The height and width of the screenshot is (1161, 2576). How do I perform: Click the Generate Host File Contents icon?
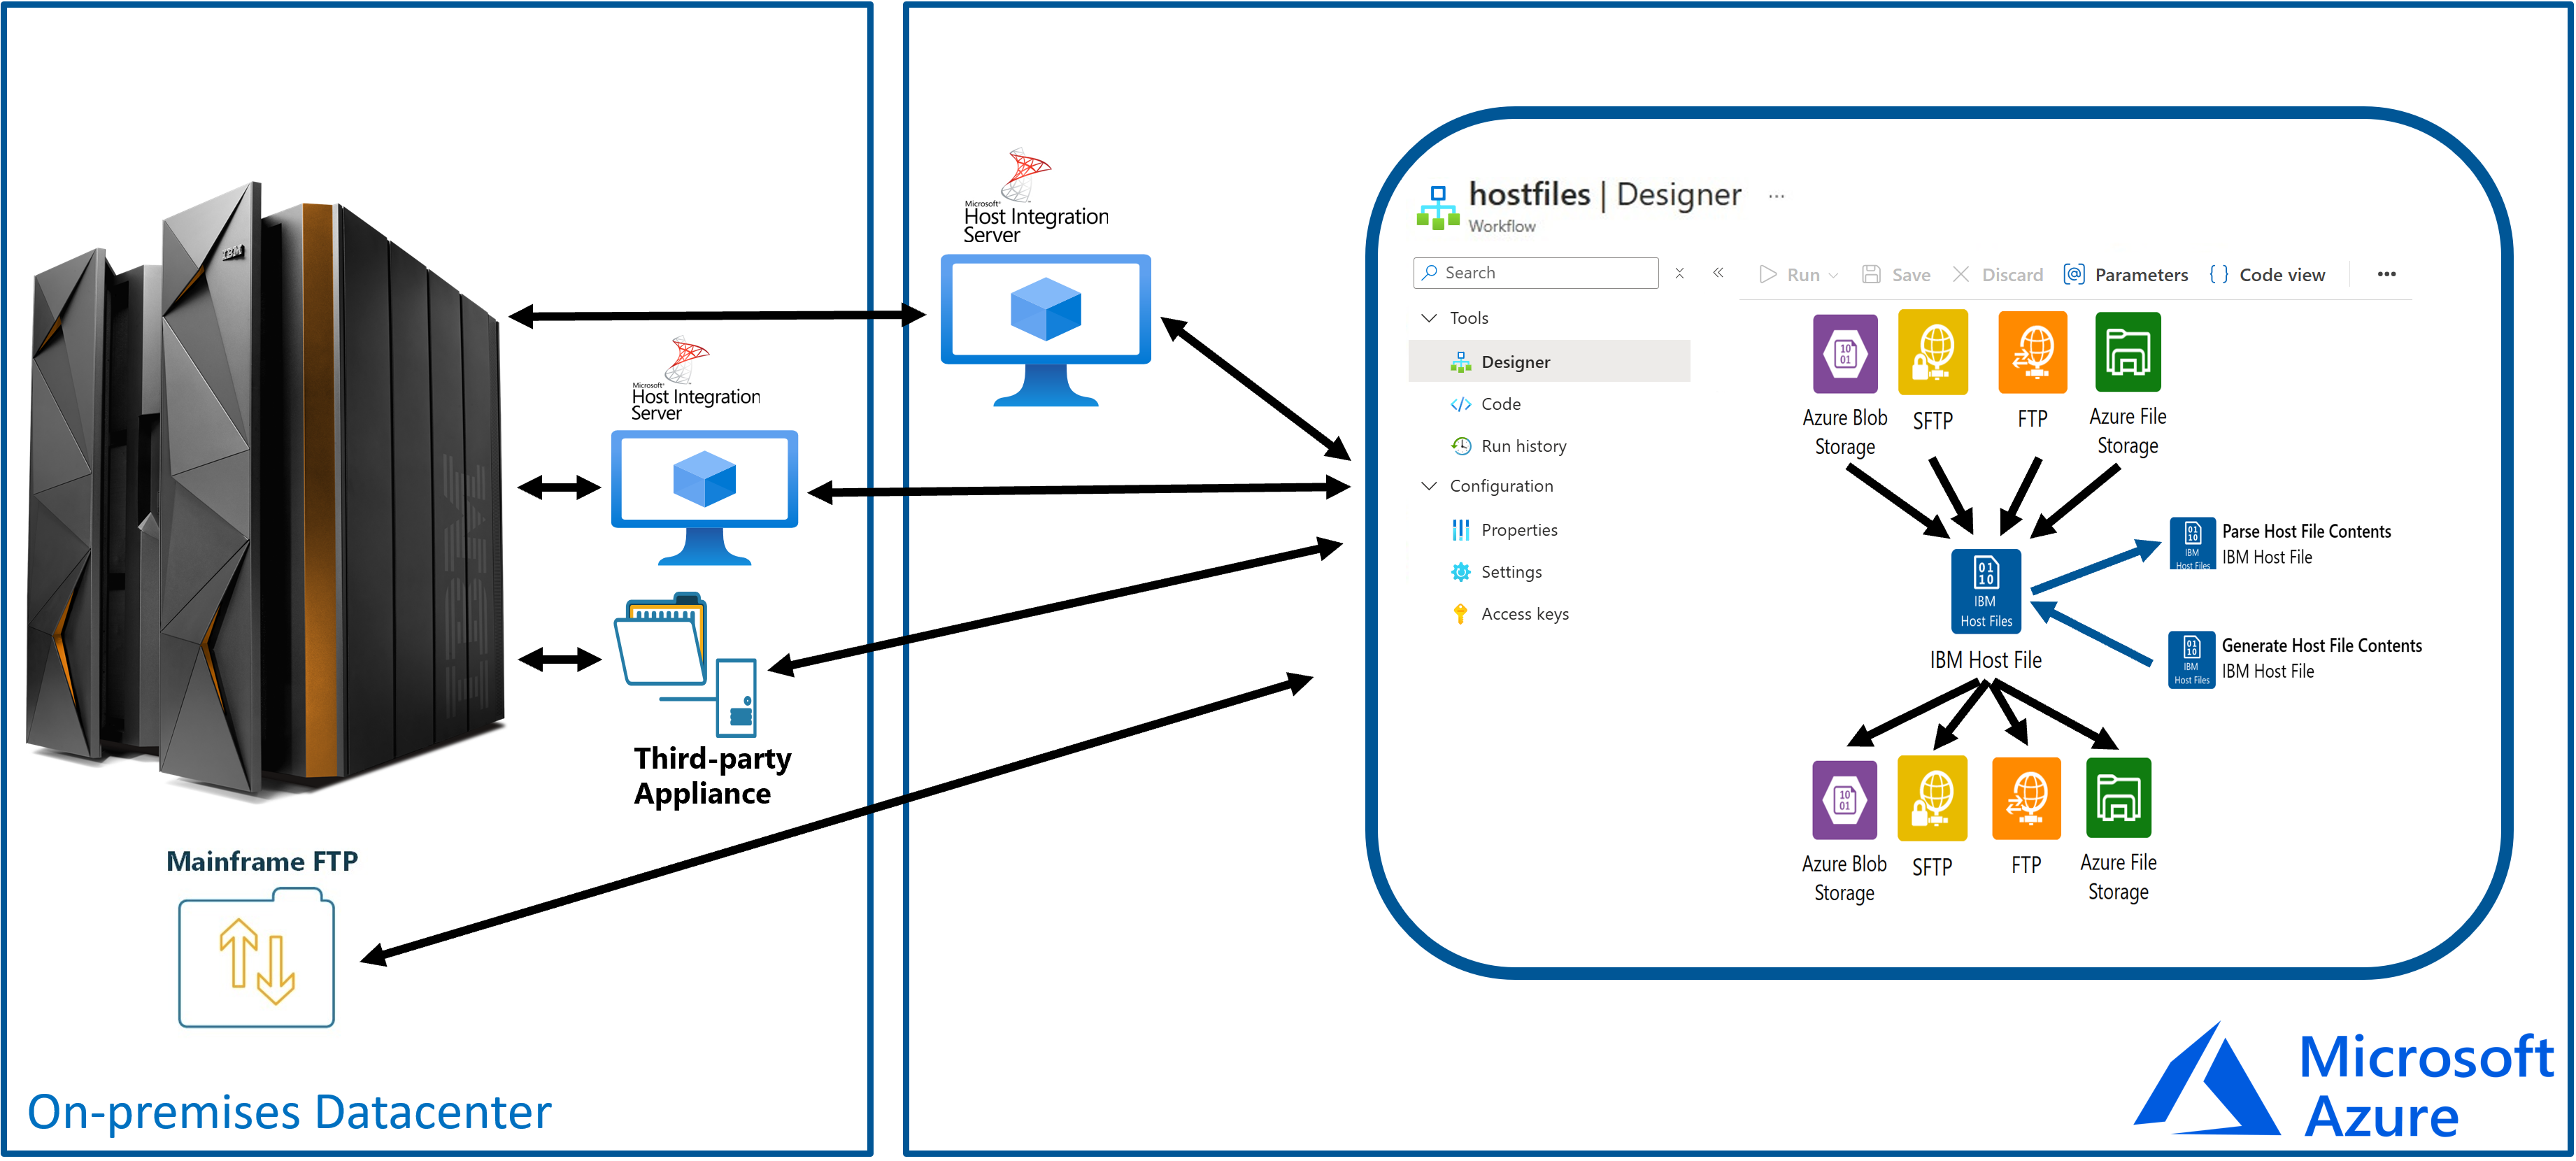2191,659
